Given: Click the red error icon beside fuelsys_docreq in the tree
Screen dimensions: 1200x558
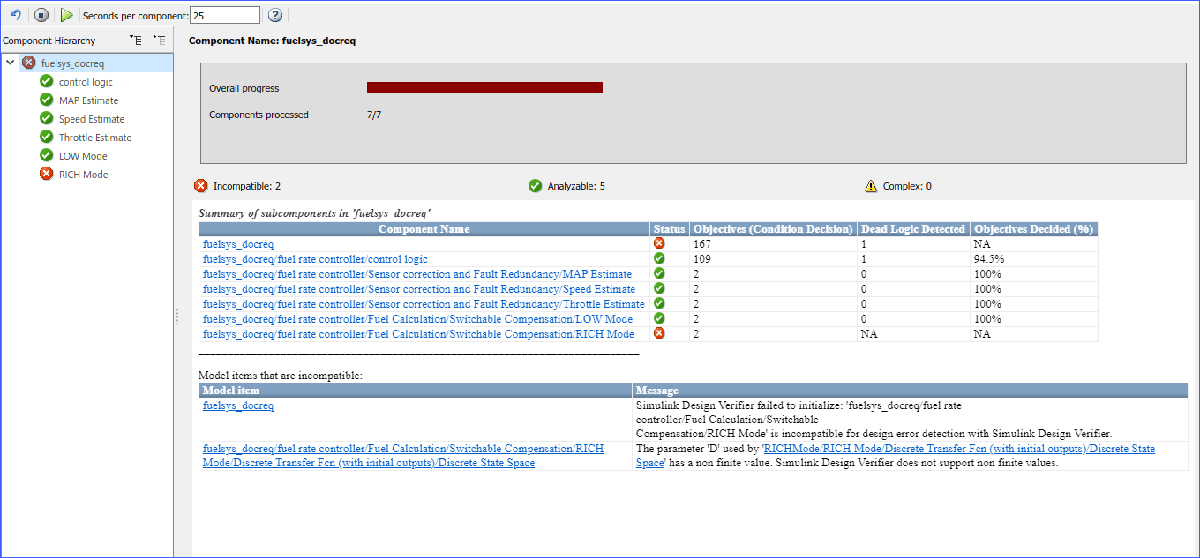Looking at the screenshot, I should pos(28,63).
